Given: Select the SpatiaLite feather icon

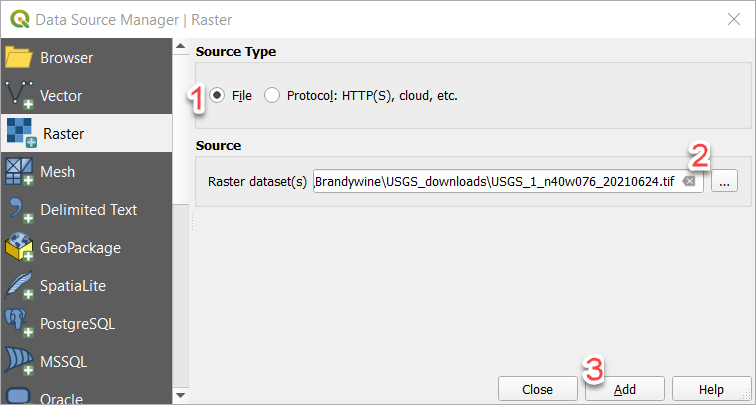Looking at the screenshot, I should tap(20, 285).
